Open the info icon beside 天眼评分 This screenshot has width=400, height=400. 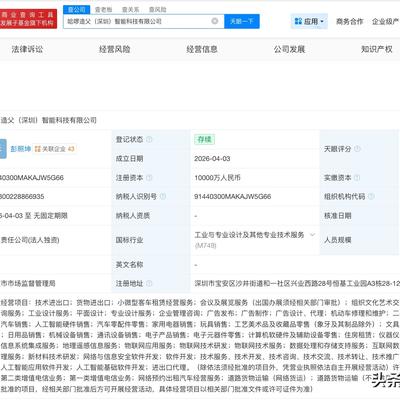pos(357,149)
